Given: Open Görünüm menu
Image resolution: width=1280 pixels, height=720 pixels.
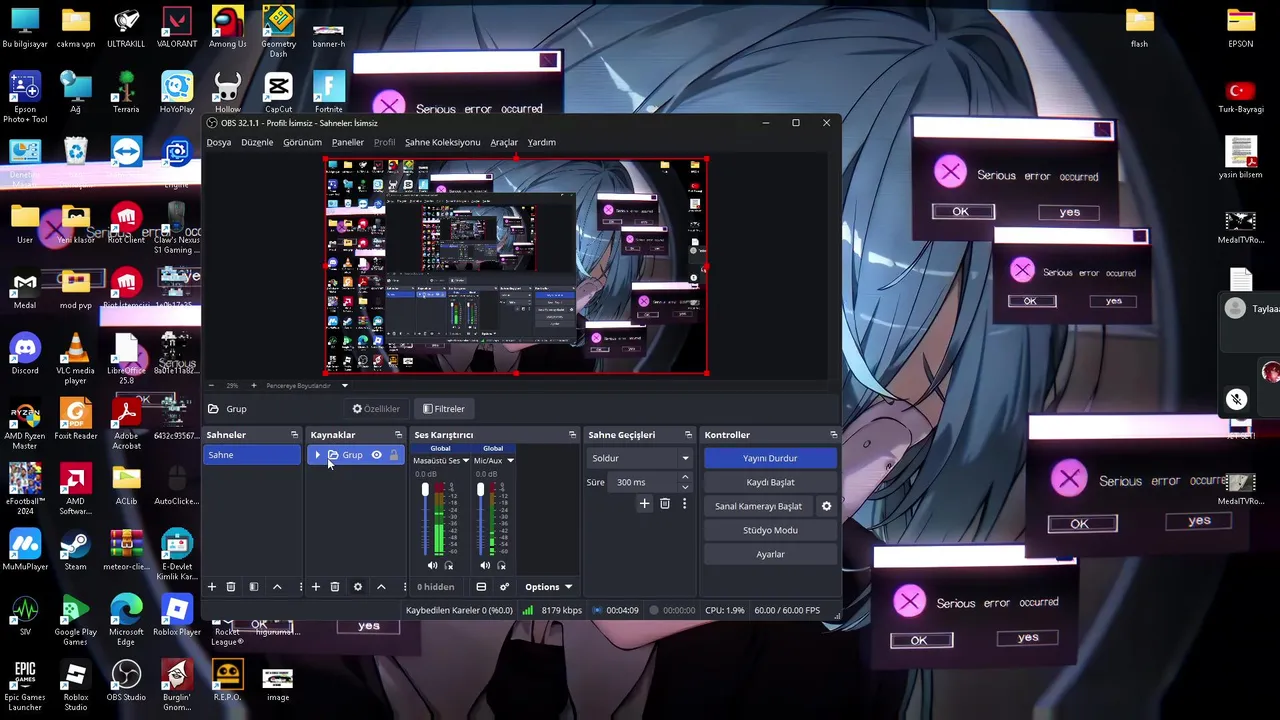Looking at the screenshot, I should click(x=302, y=142).
